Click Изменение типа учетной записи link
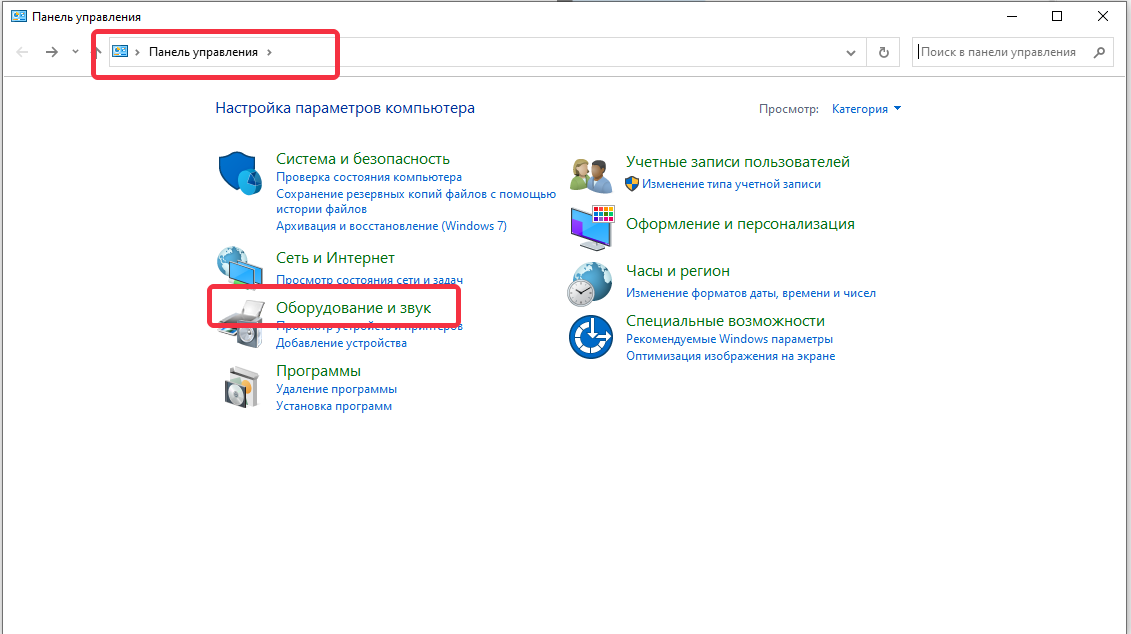The height and width of the screenshot is (634, 1131). coord(731,184)
